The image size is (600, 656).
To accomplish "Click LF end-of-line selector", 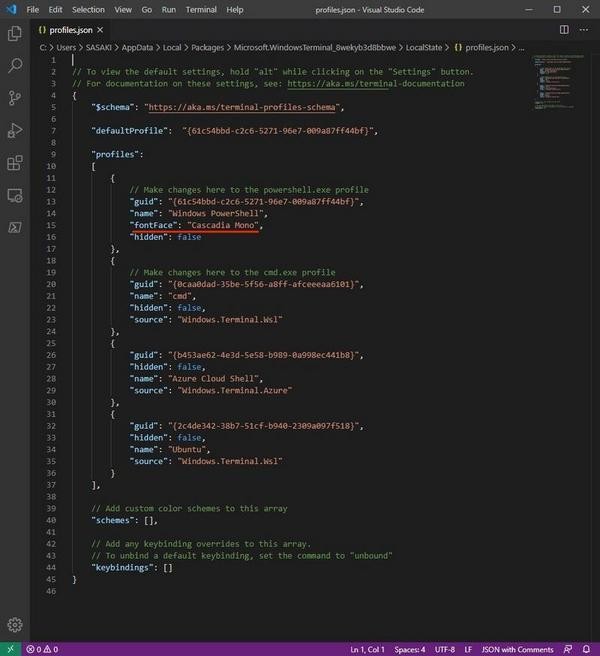I will pos(468,650).
